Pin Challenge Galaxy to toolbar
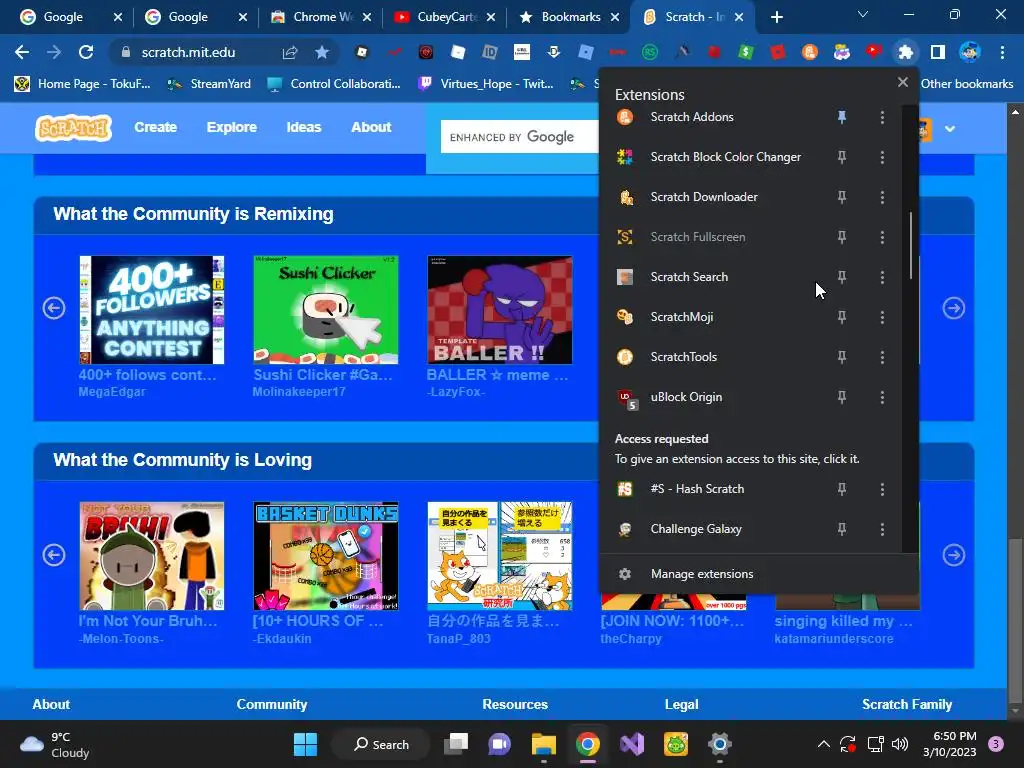Viewport: 1024px width, 768px height. (x=842, y=529)
